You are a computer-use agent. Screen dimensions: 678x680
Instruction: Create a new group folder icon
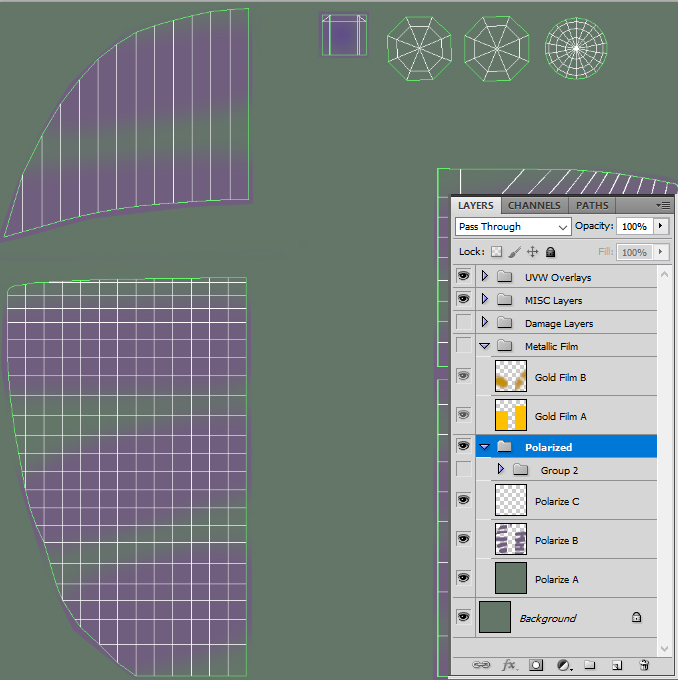[590, 665]
